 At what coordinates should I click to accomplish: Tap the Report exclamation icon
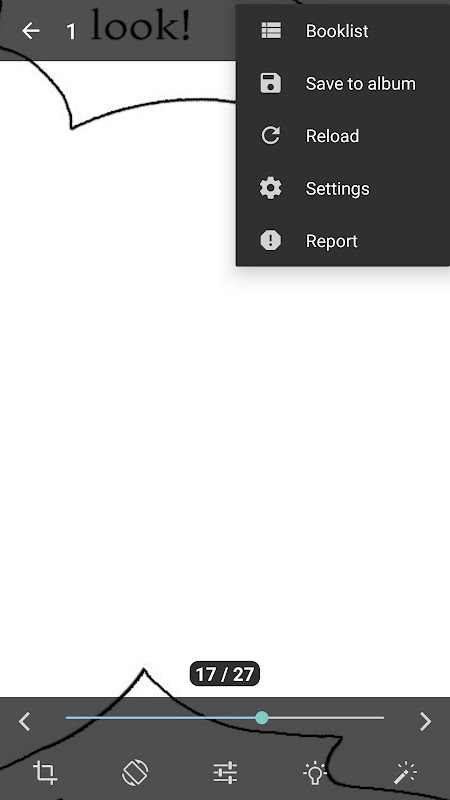click(270, 240)
